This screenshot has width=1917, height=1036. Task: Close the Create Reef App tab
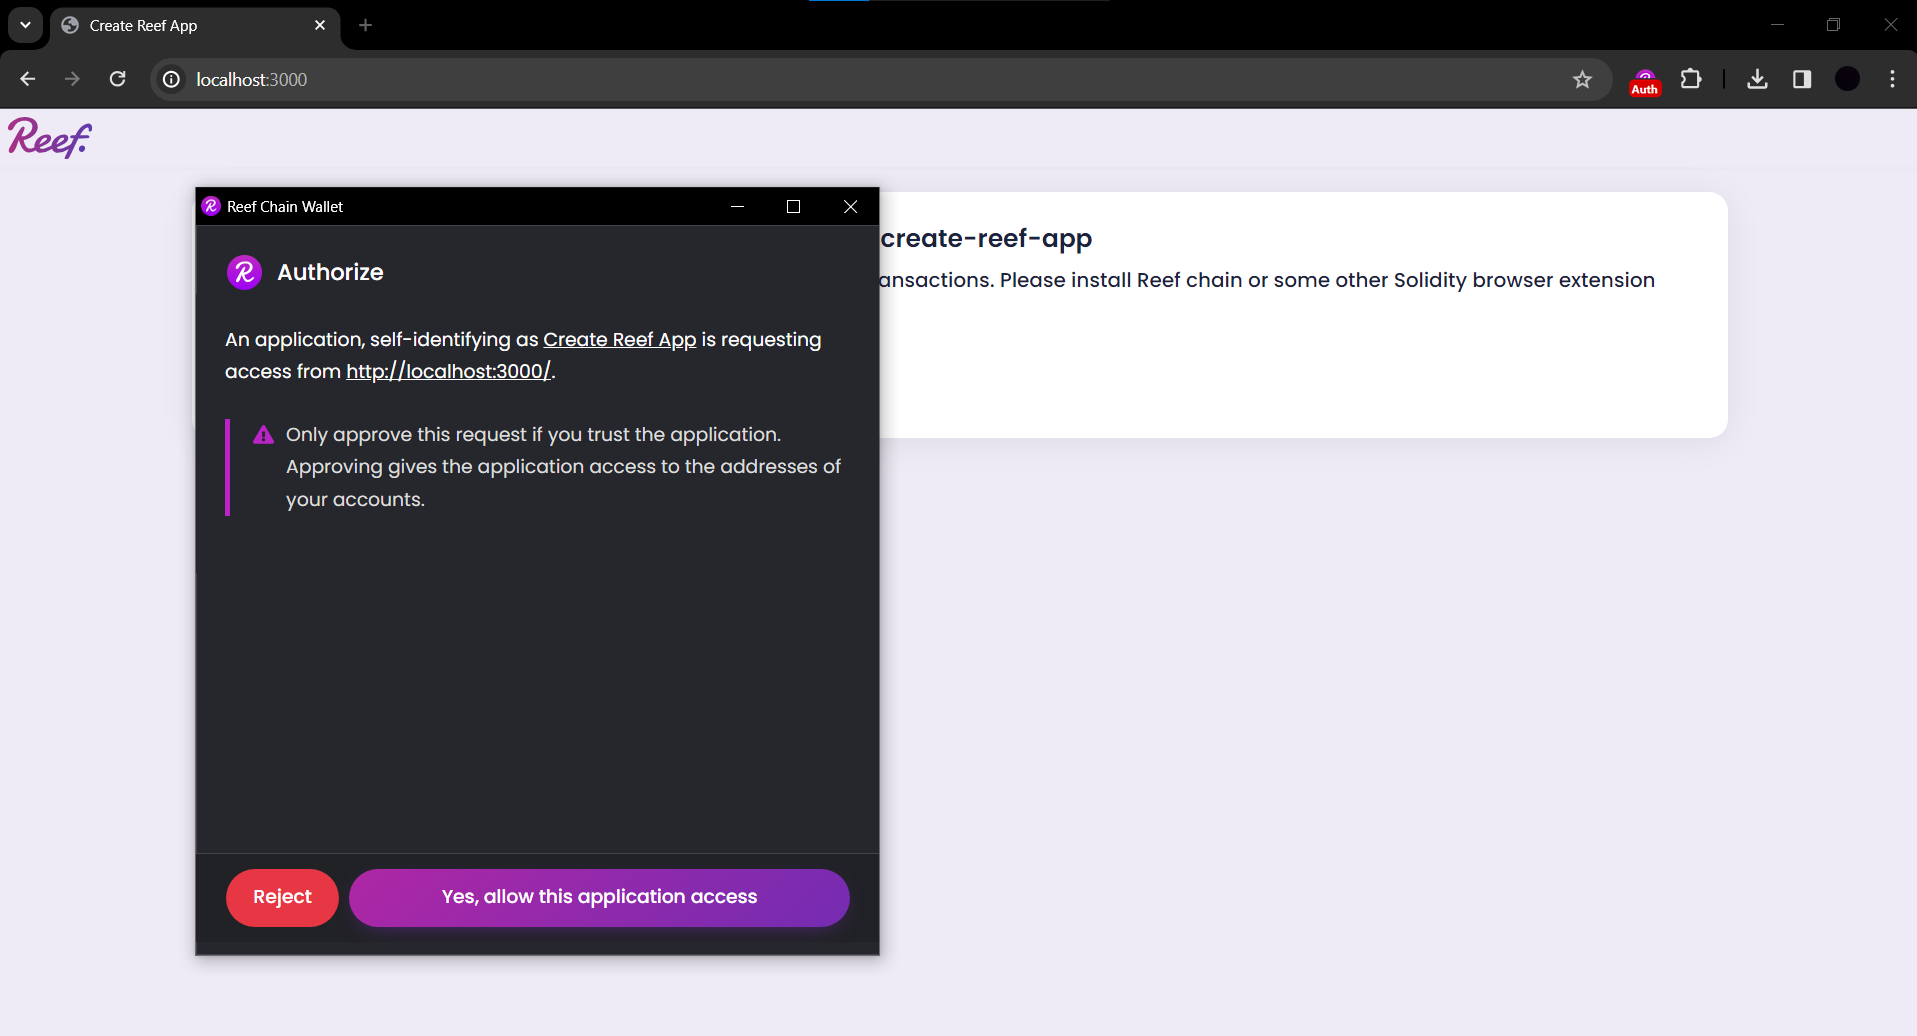(320, 25)
